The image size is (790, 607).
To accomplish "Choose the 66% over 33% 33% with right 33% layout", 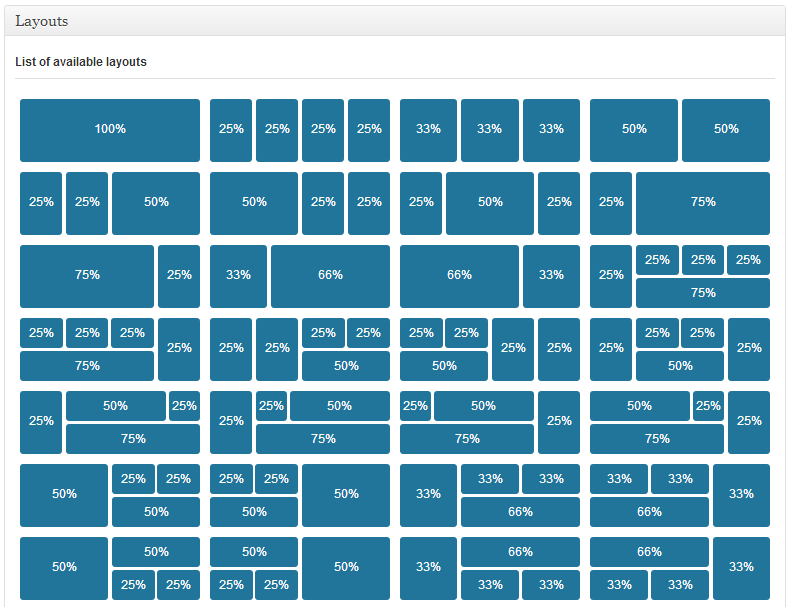I will (x=680, y=568).
